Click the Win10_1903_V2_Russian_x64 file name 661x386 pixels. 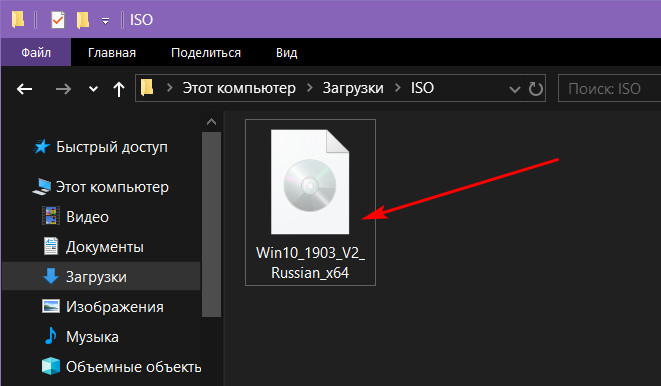click(x=310, y=263)
